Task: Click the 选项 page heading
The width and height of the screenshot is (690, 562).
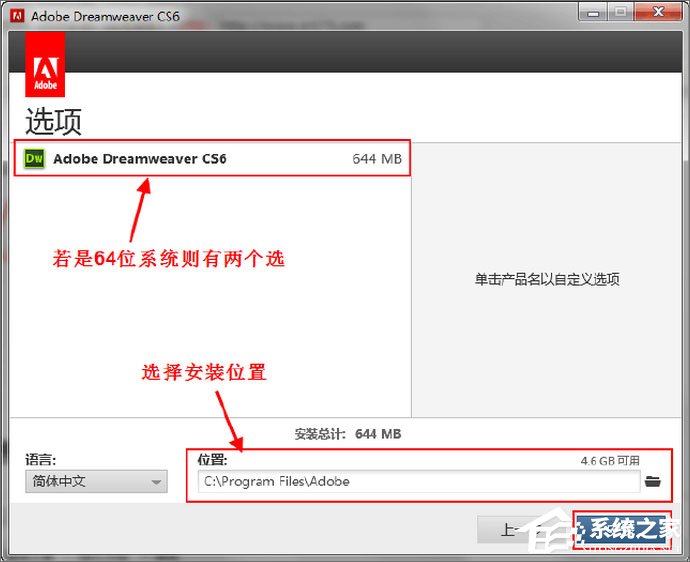Action: tap(53, 121)
